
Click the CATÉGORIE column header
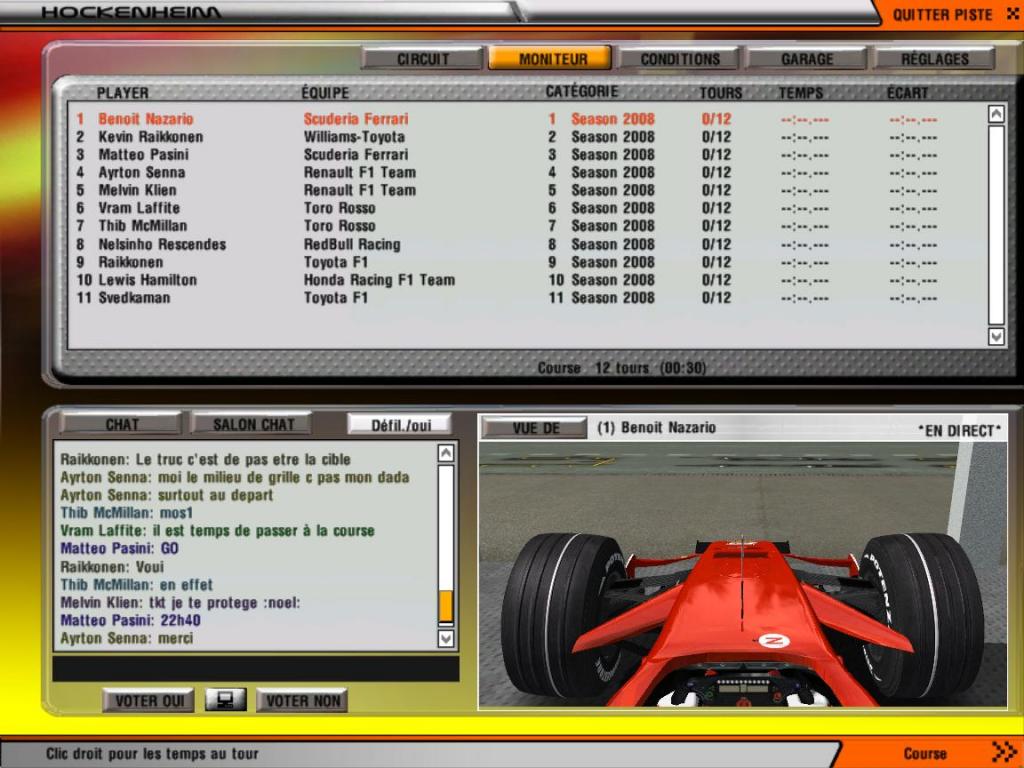(x=581, y=91)
